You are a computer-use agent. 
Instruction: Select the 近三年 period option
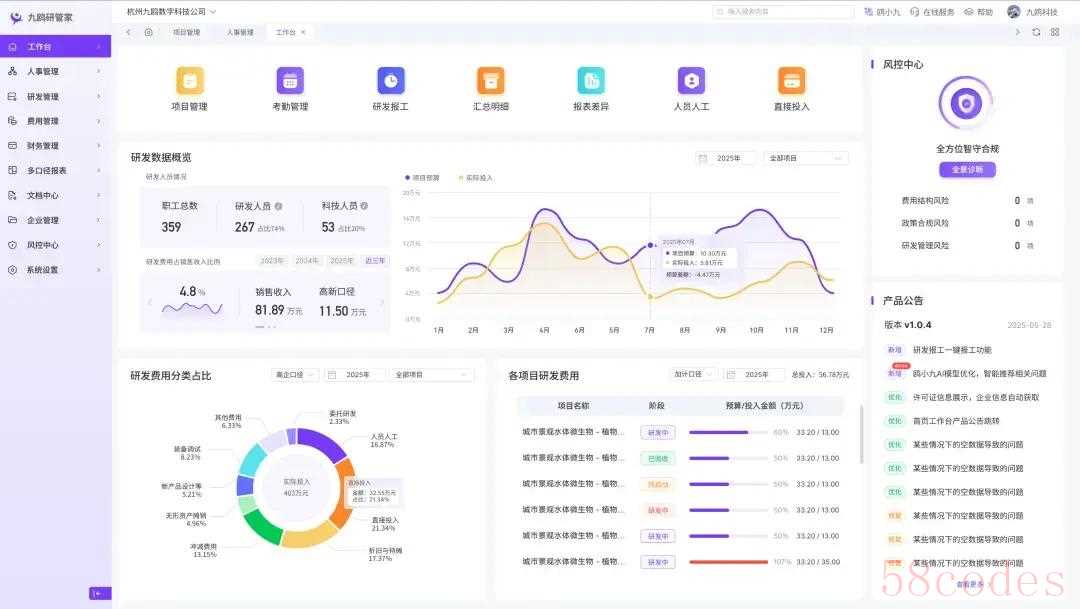(x=375, y=260)
